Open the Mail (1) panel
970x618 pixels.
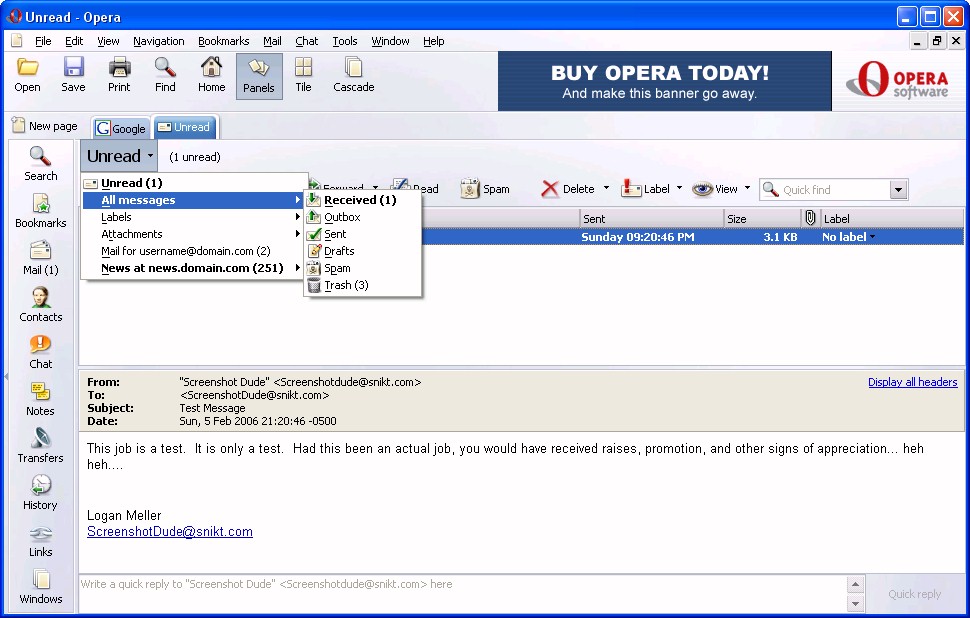[40, 258]
